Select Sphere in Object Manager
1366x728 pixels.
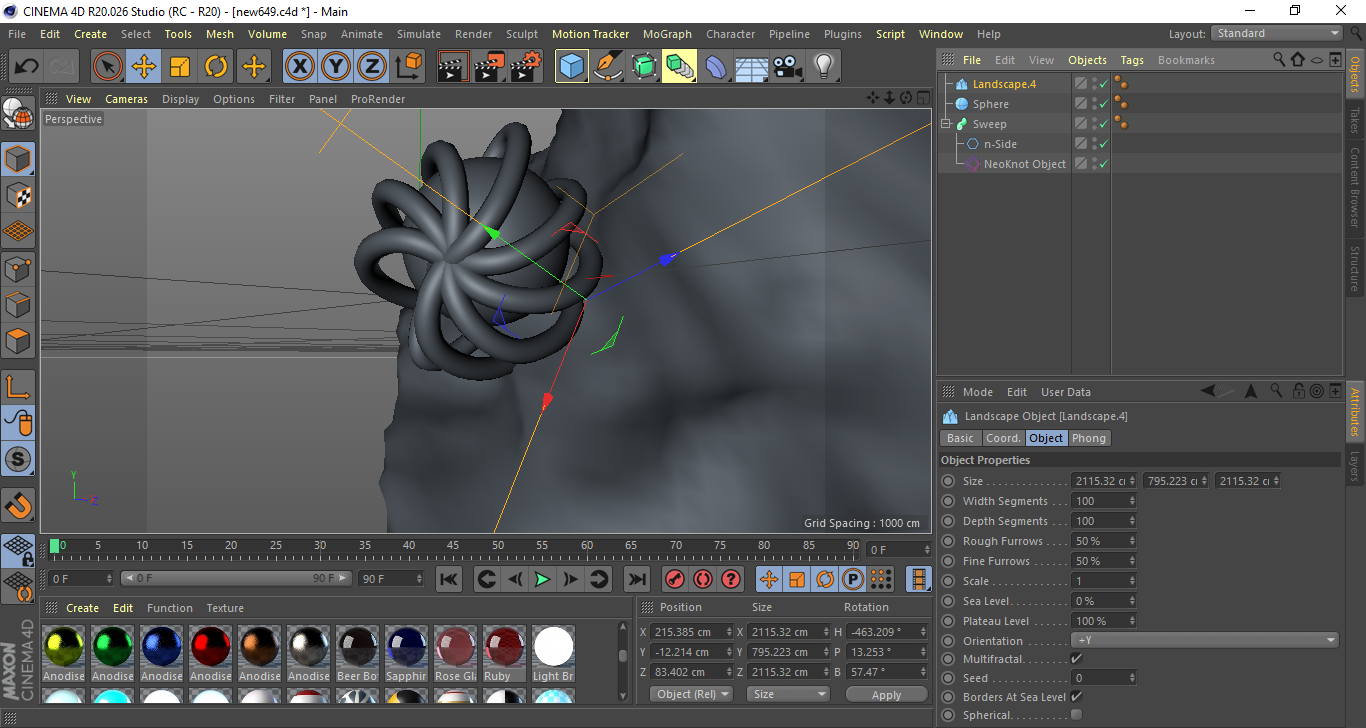click(x=990, y=104)
